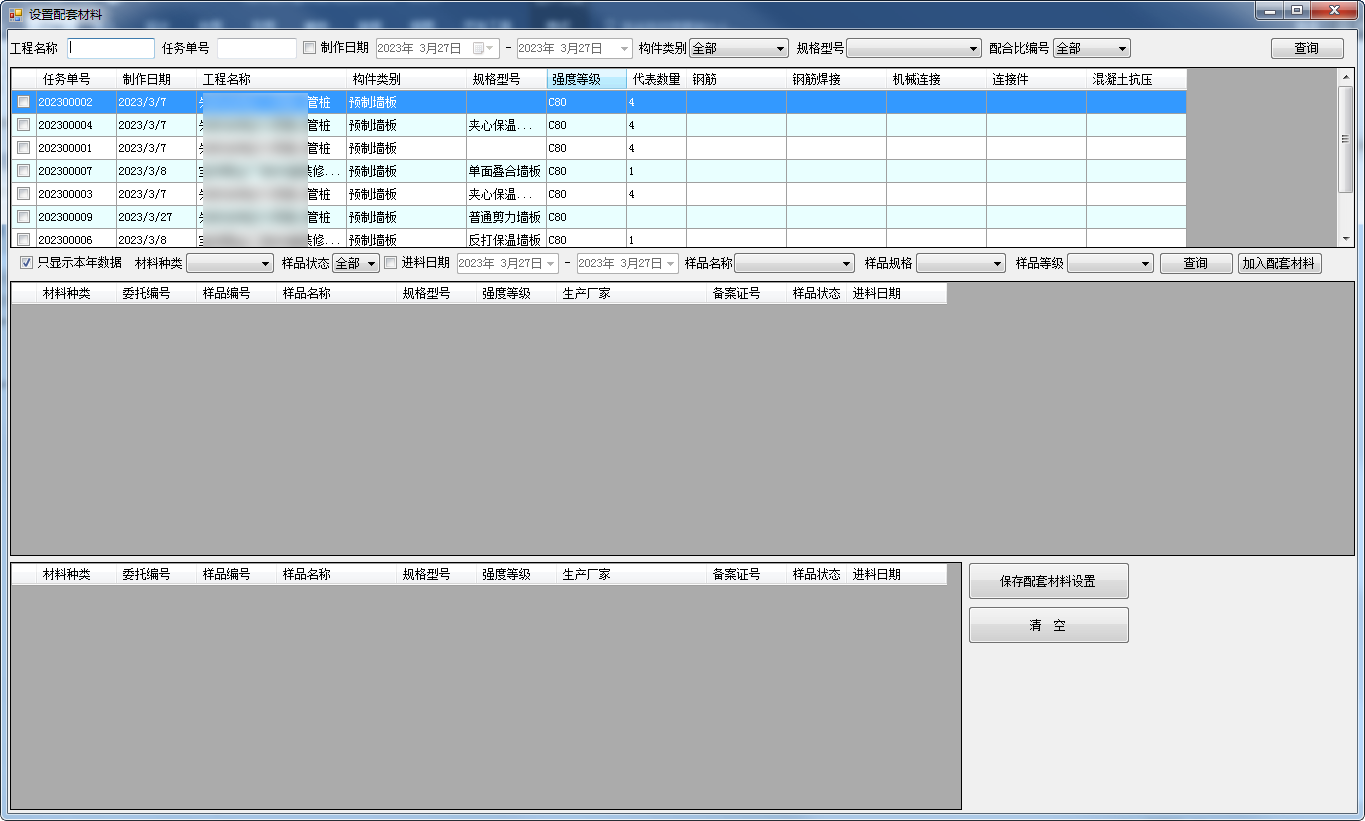The height and width of the screenshot is (821, 1365).
Task: Click the 查询 button beside 配合比编号
Action: (1306, 48)
